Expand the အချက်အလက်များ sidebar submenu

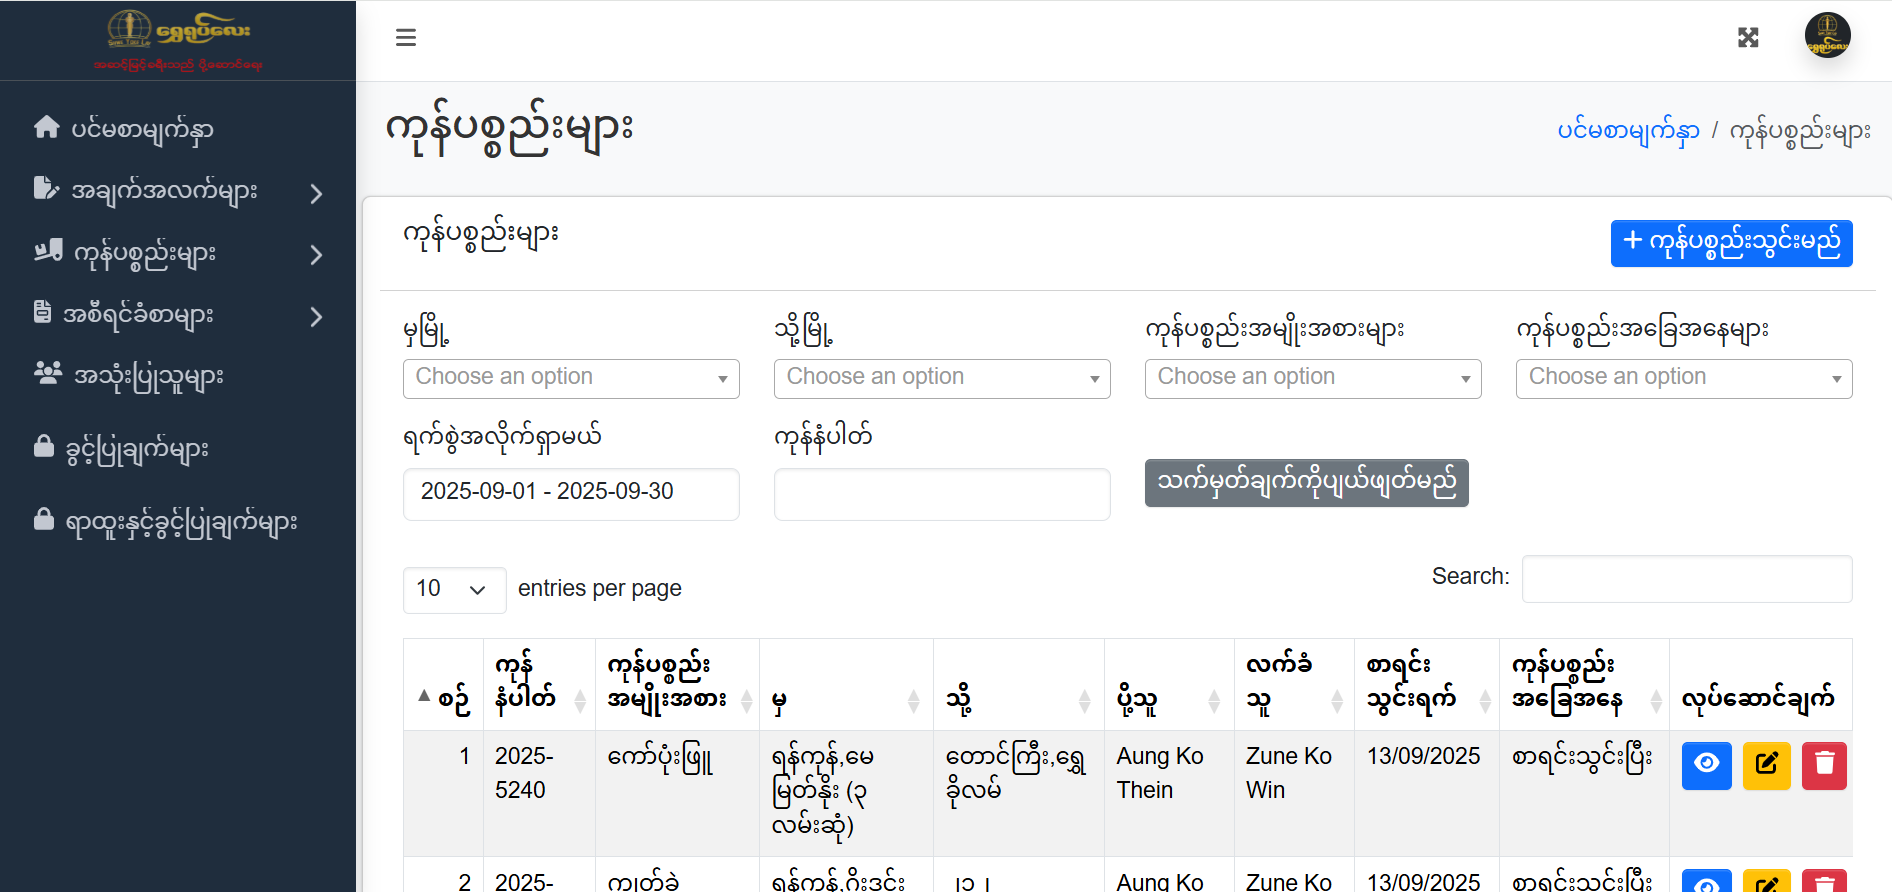[x=316, y=193]
